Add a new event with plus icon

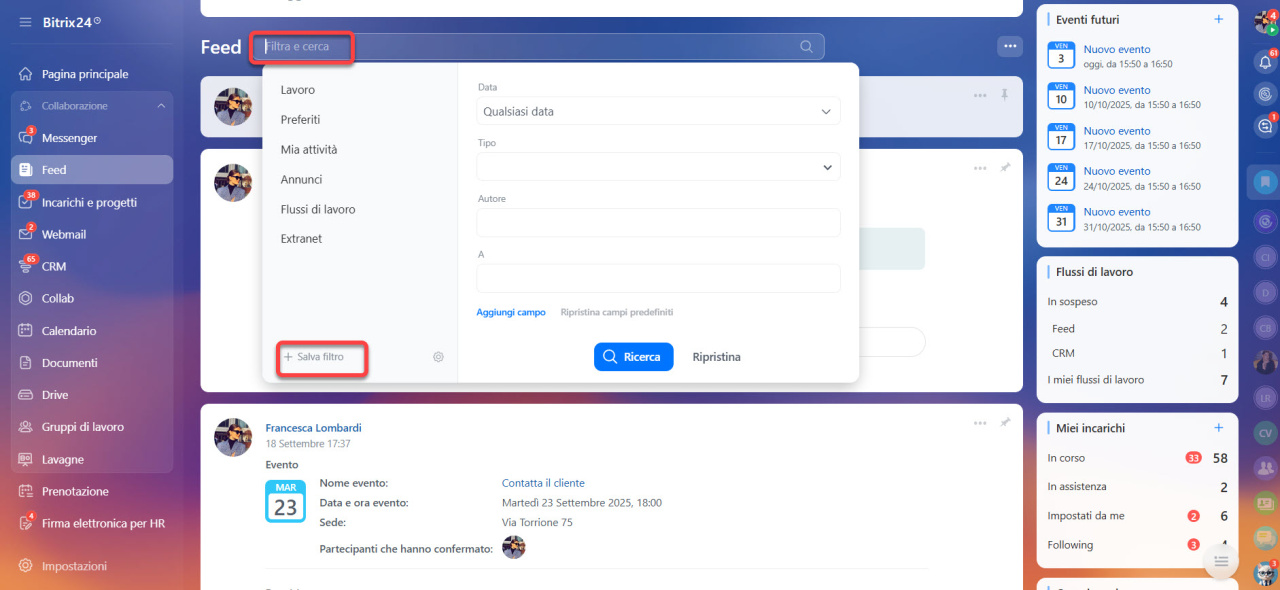1218,19
